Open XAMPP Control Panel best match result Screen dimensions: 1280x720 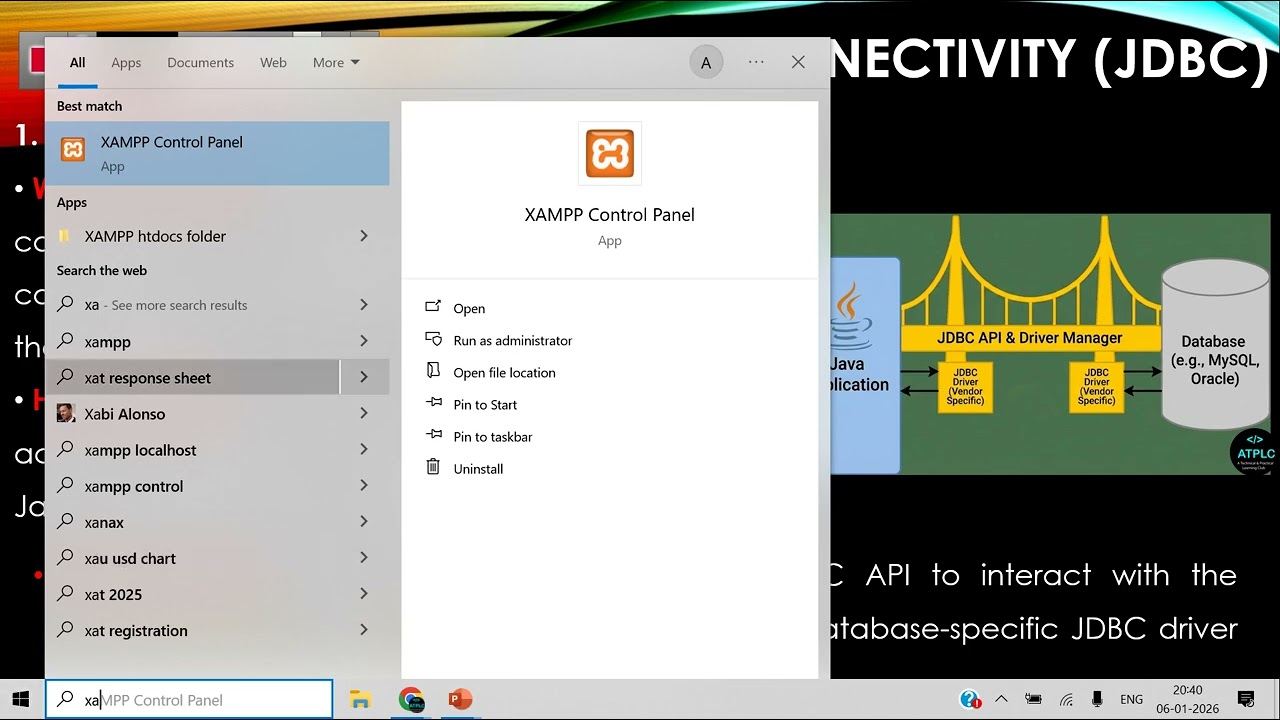point(217,153)
